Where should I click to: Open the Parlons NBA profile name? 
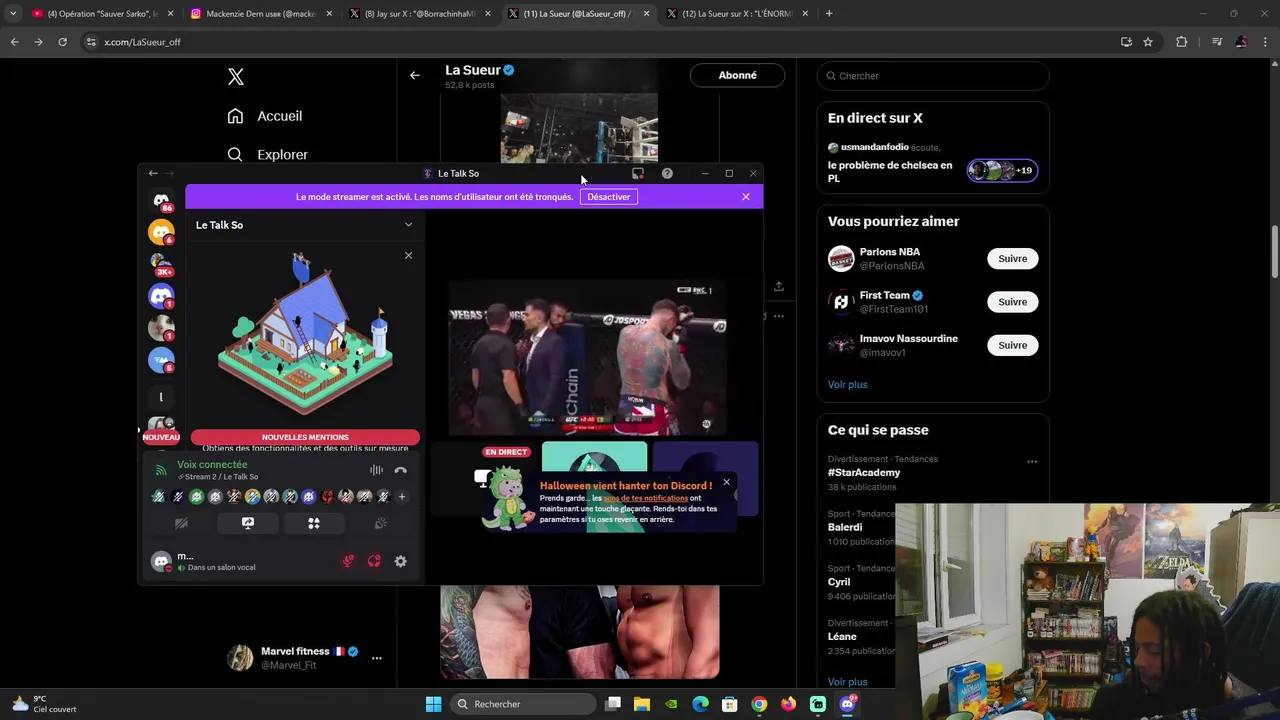(890, 252)
